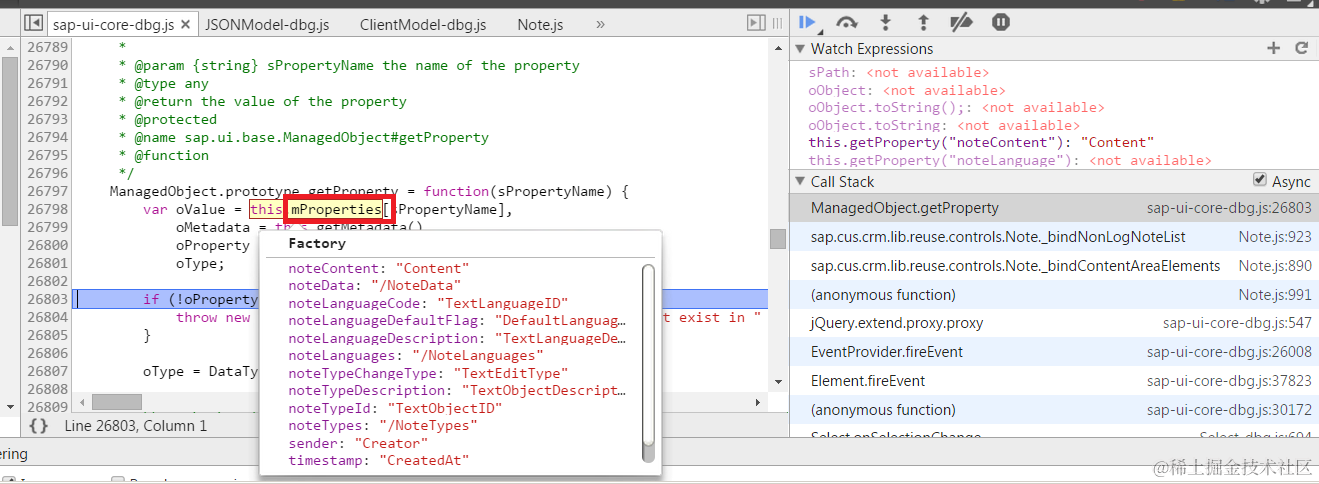The height and width of the screenshot is (484, 1319).
Task: Select EventProvider.fireEvent stack frame
Action: pos(1054,352)
